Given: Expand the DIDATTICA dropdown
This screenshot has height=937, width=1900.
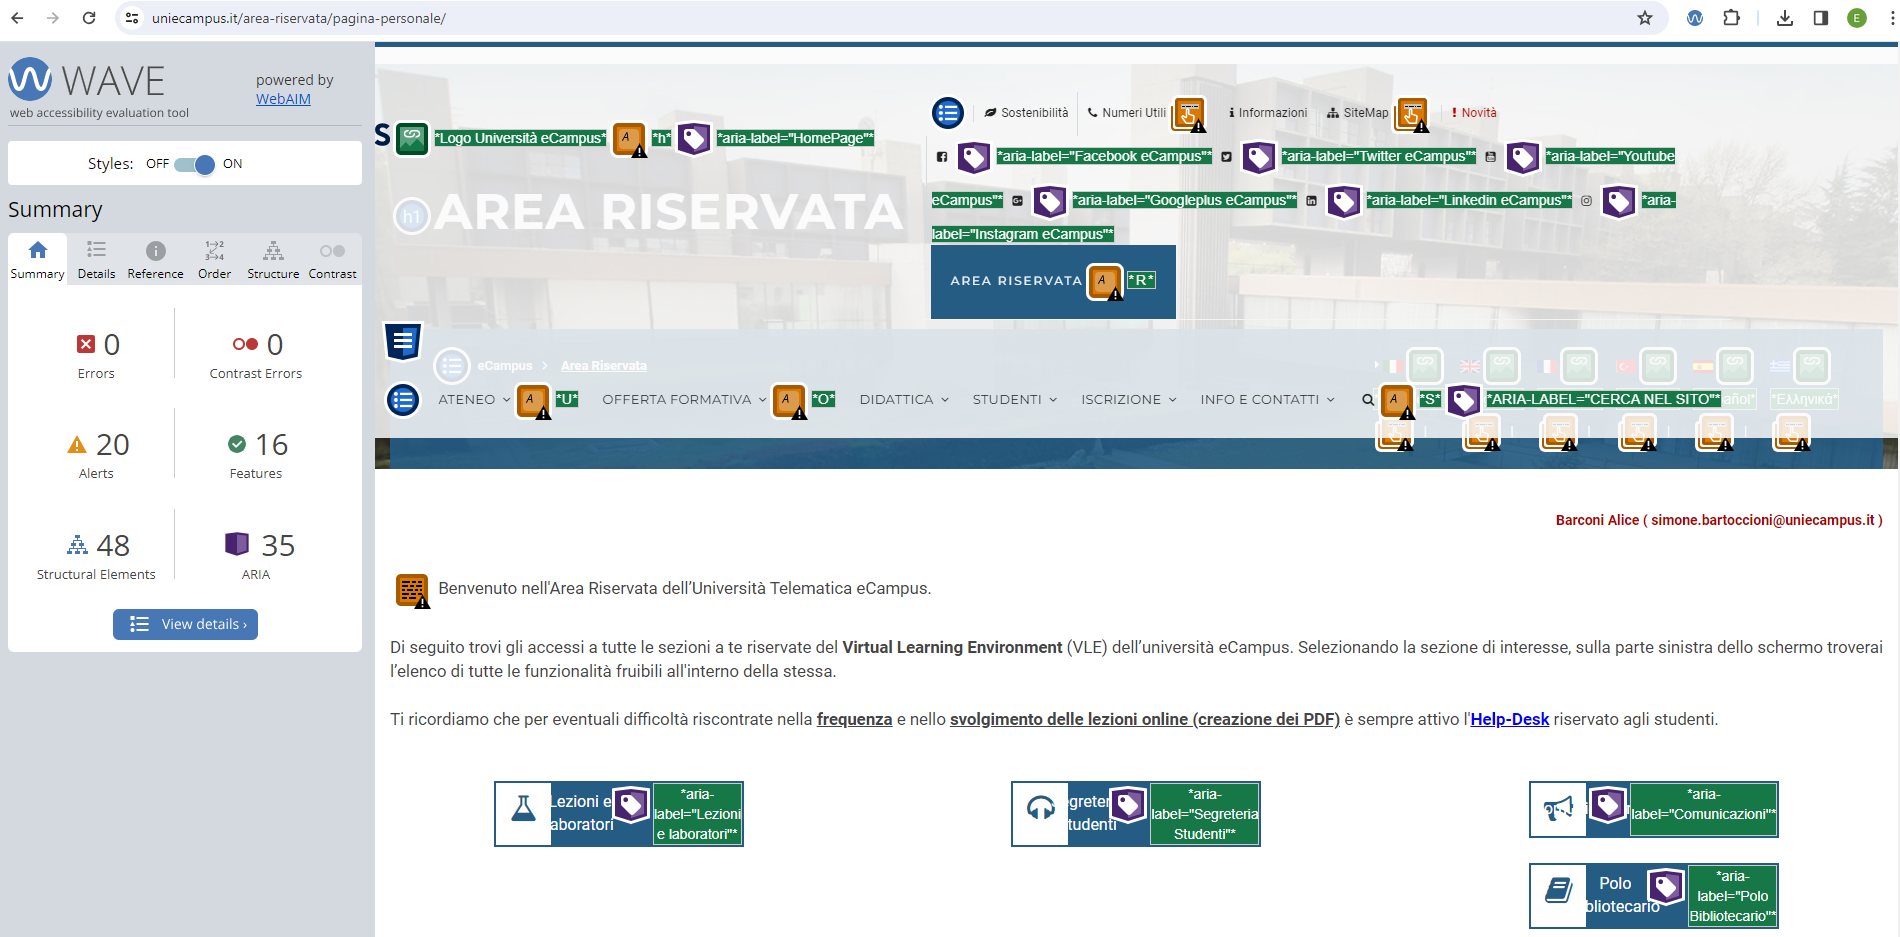Looking at the screenshot, I should point(904,399).
